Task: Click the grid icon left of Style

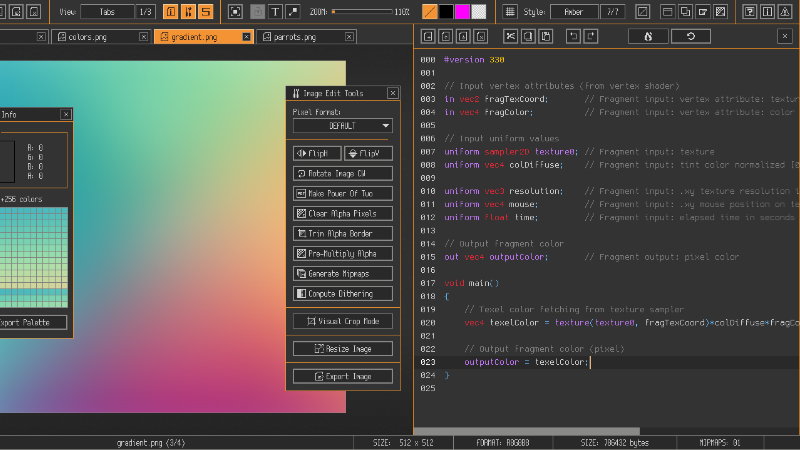Action: tap(510, 12)
